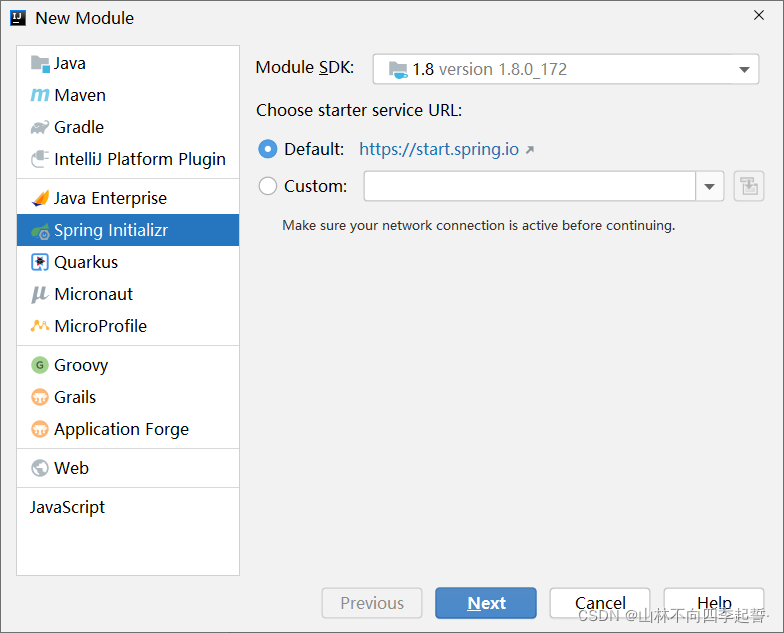Screen dimensions: 784x633
Task: Choose Gradle module type
Action: pyautogui.click(x=128, y=127)
